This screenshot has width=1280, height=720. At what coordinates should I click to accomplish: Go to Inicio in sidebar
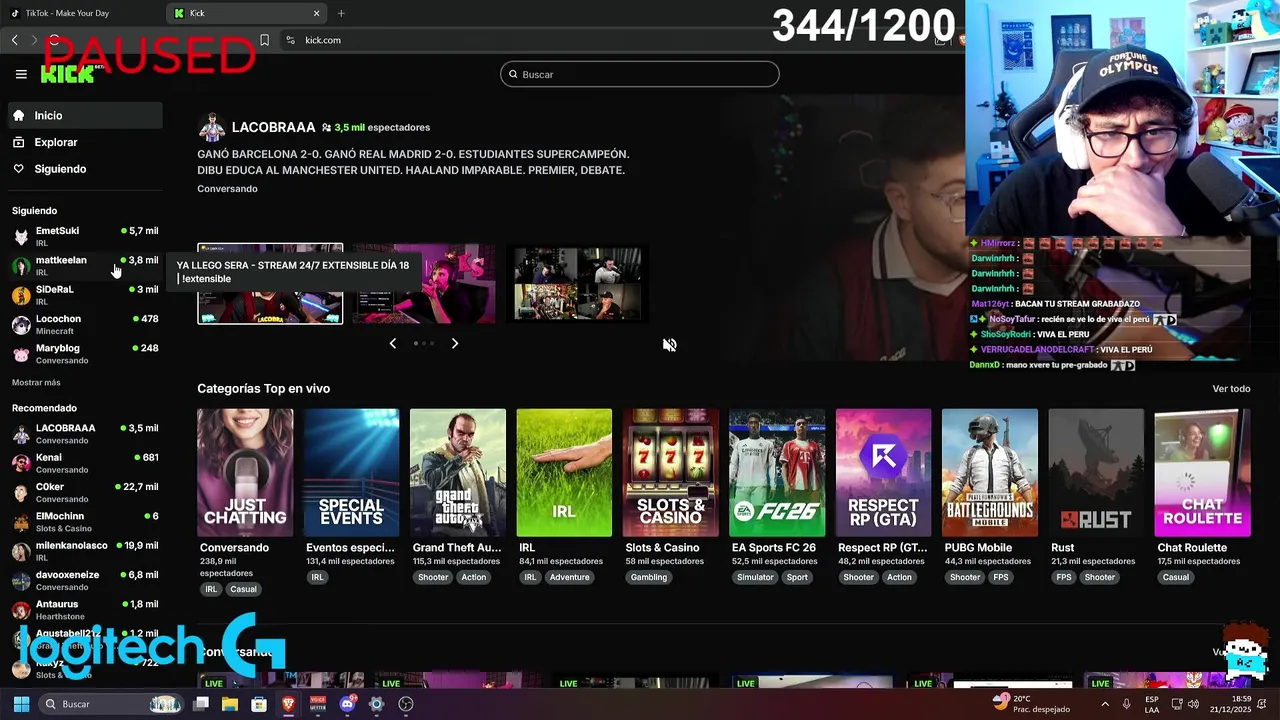pyautogui.click(x=85, y=116)
